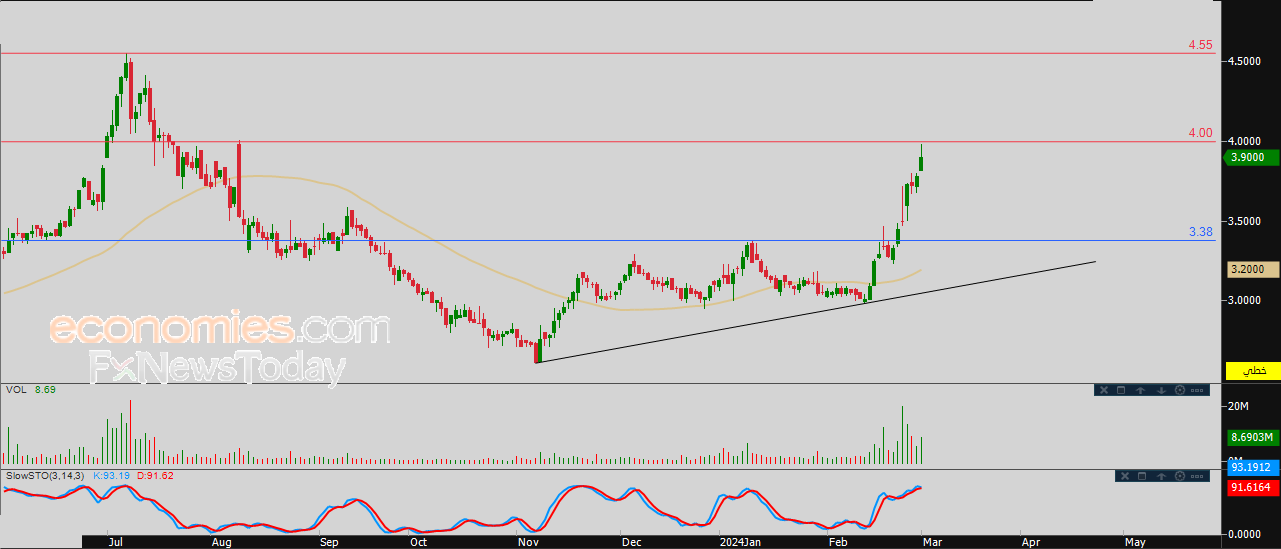
Task: Click the May label on time axis
Action: point(1134,541)
